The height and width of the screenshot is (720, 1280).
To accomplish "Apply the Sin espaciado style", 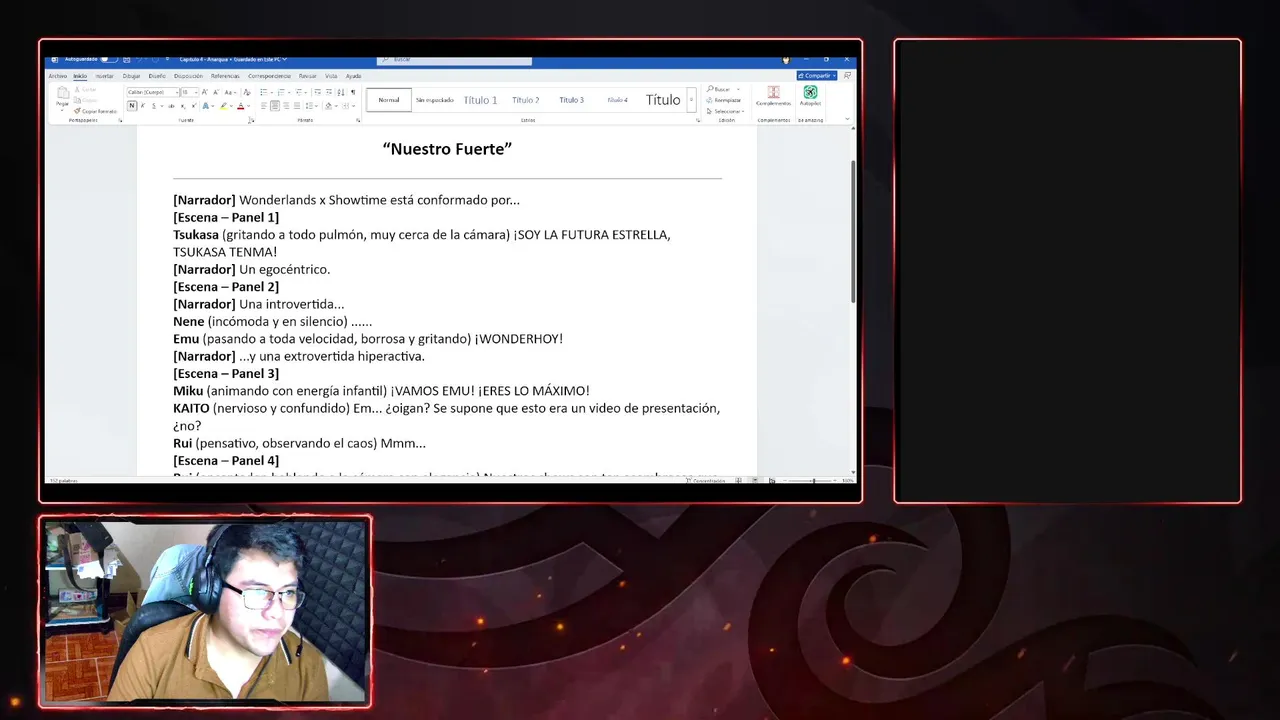I will pyautogui.click(x=435, y=100).
